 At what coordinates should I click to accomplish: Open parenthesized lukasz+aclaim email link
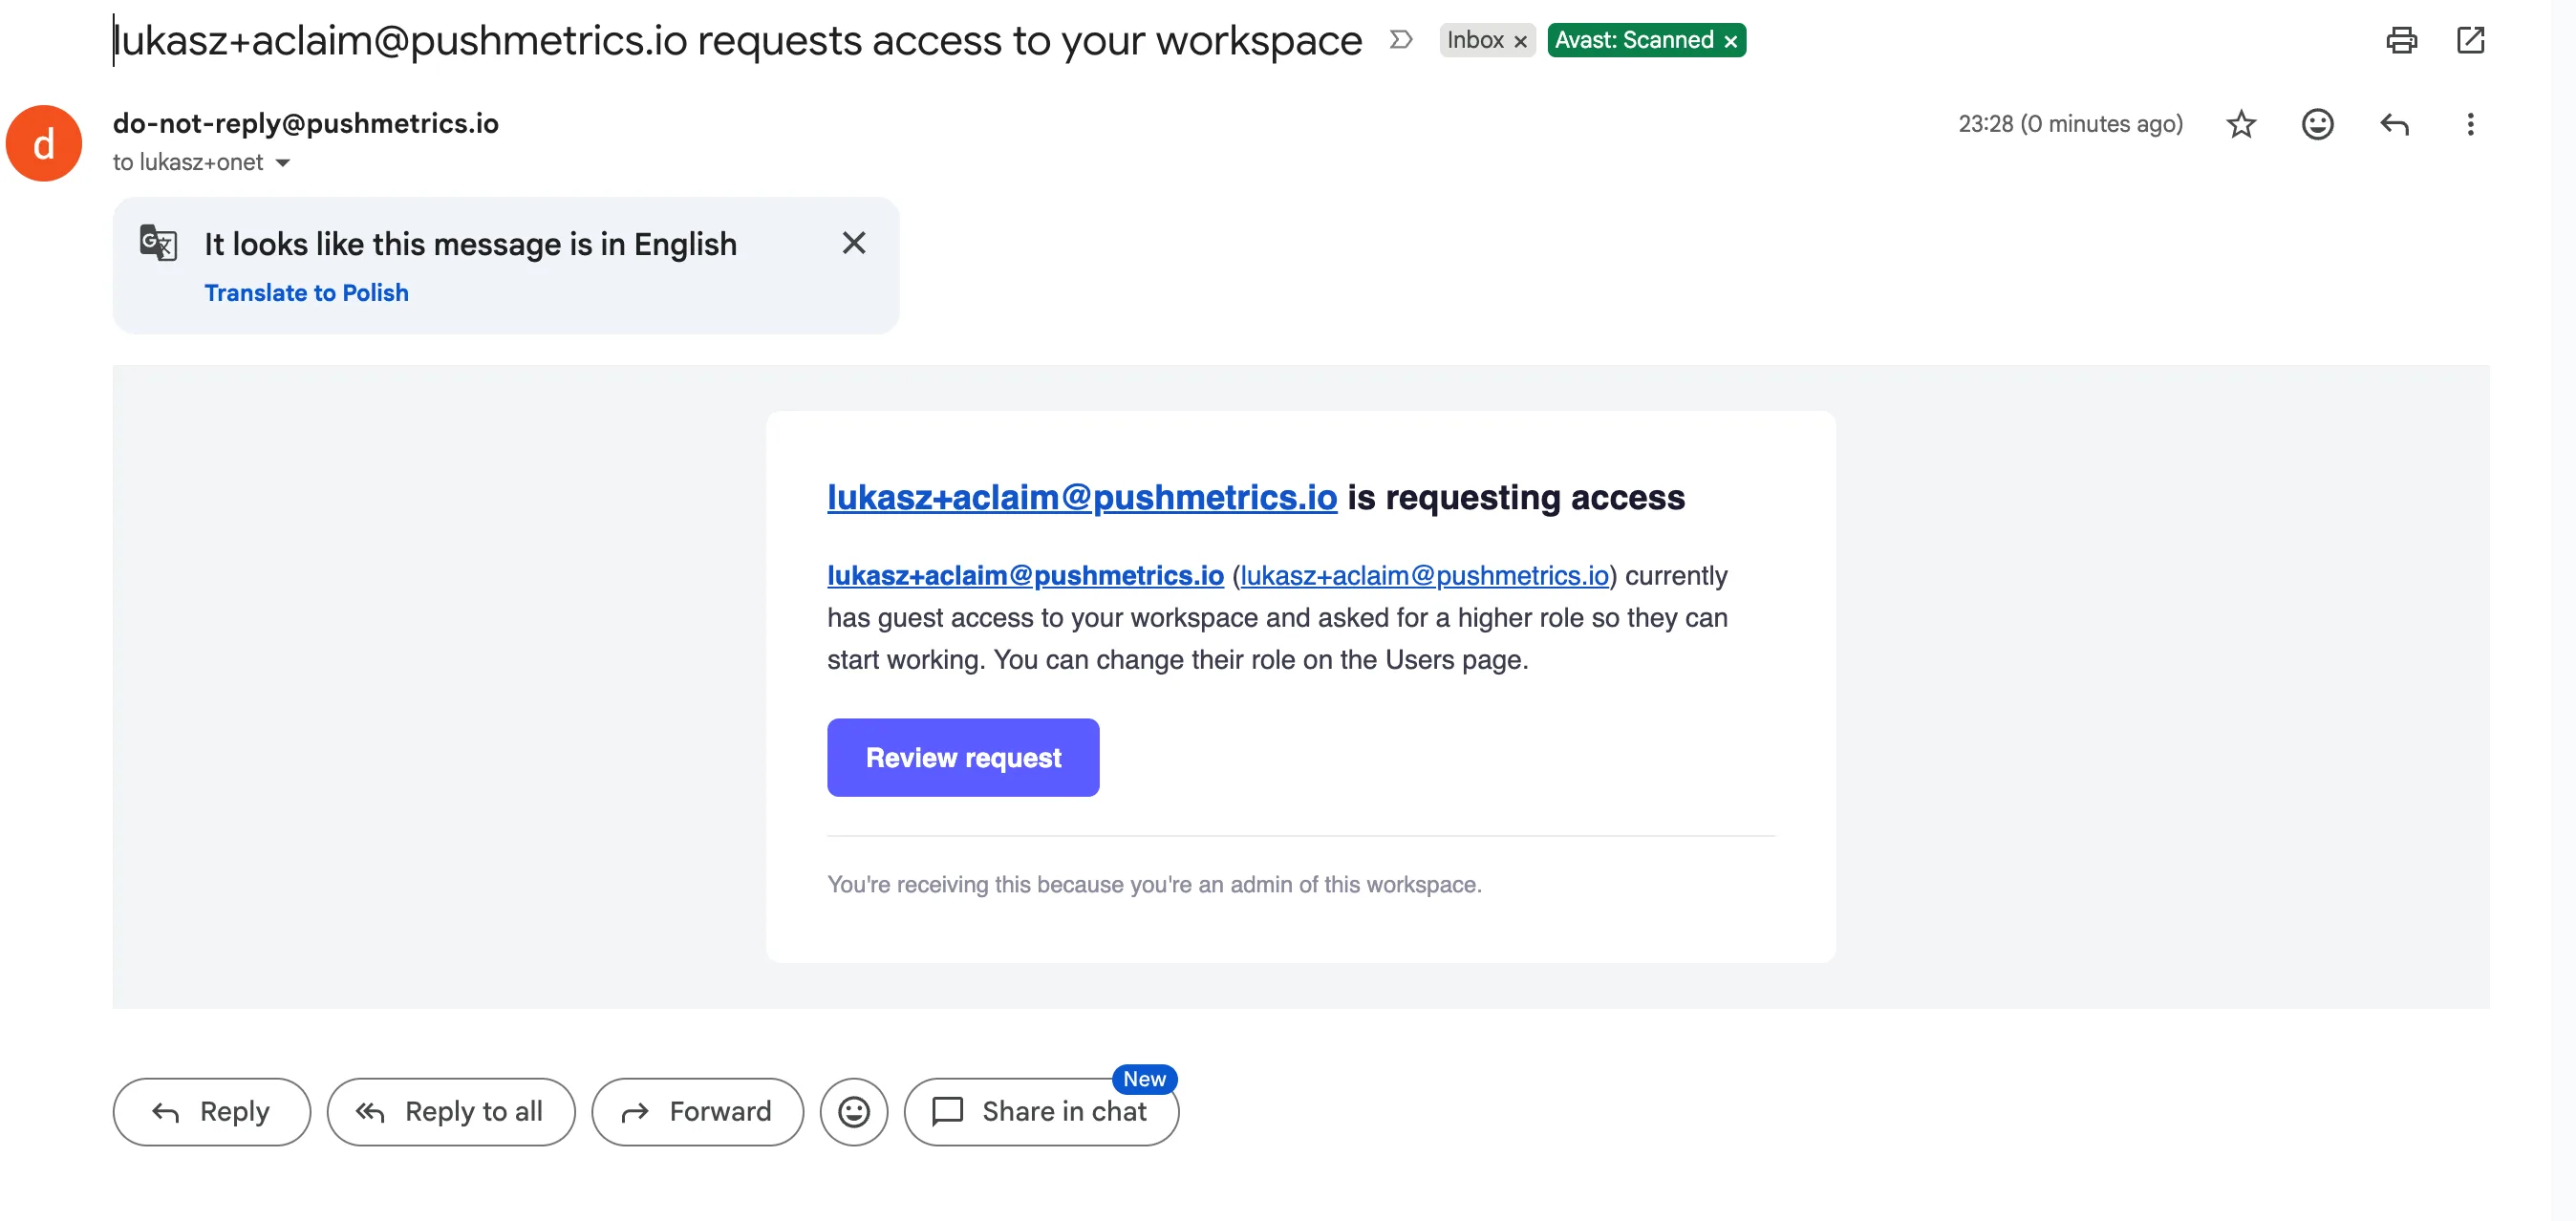(x=1424, y=576)
